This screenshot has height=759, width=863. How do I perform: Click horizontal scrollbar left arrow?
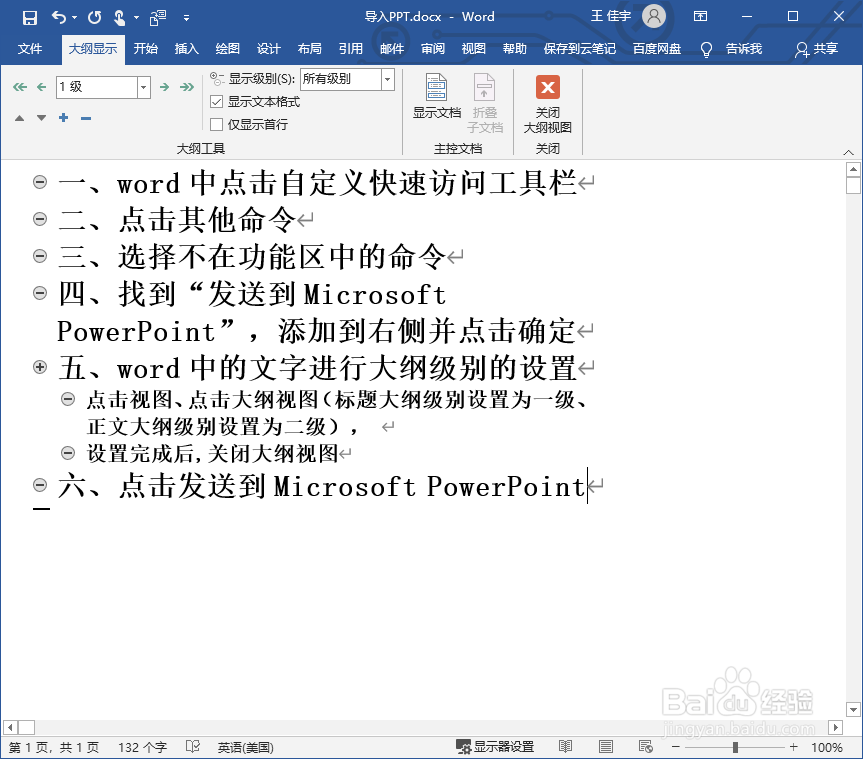[x=10, y=728]
